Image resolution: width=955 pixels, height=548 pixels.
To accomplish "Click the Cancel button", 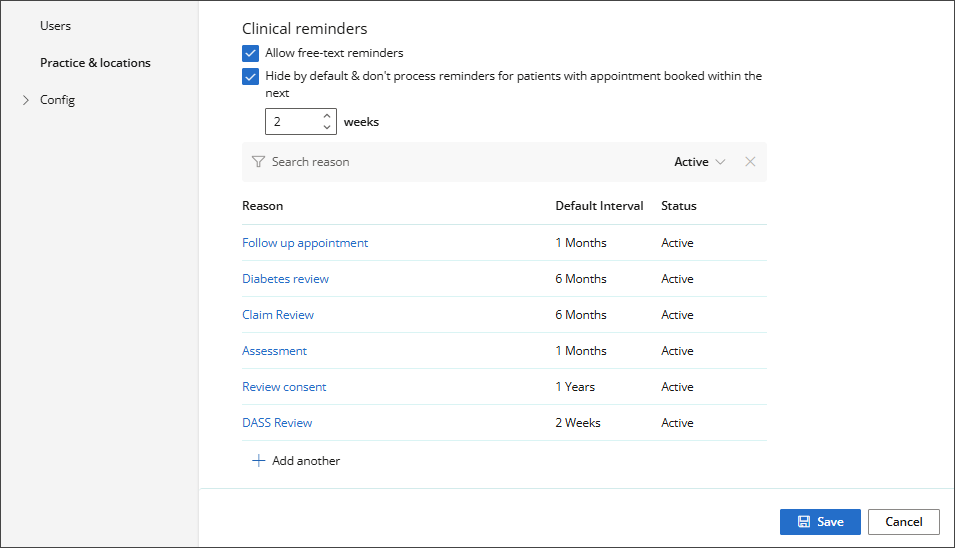I will [x=903, y=522].
